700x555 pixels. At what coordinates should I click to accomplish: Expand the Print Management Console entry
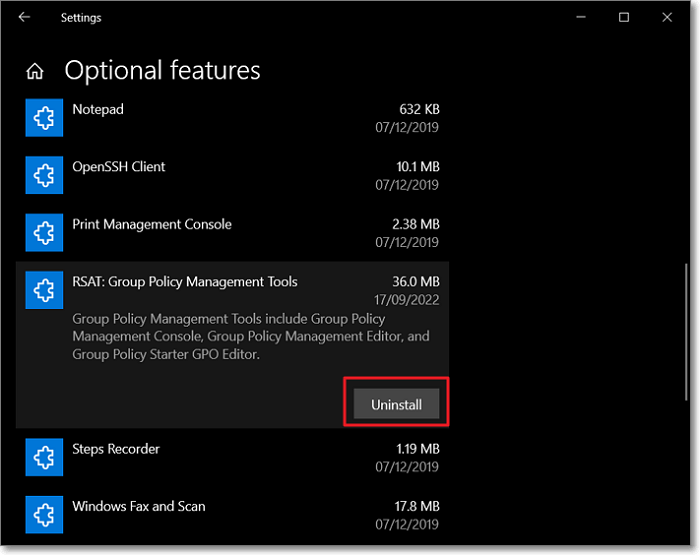pyautogui.click(x=233, y=233)
